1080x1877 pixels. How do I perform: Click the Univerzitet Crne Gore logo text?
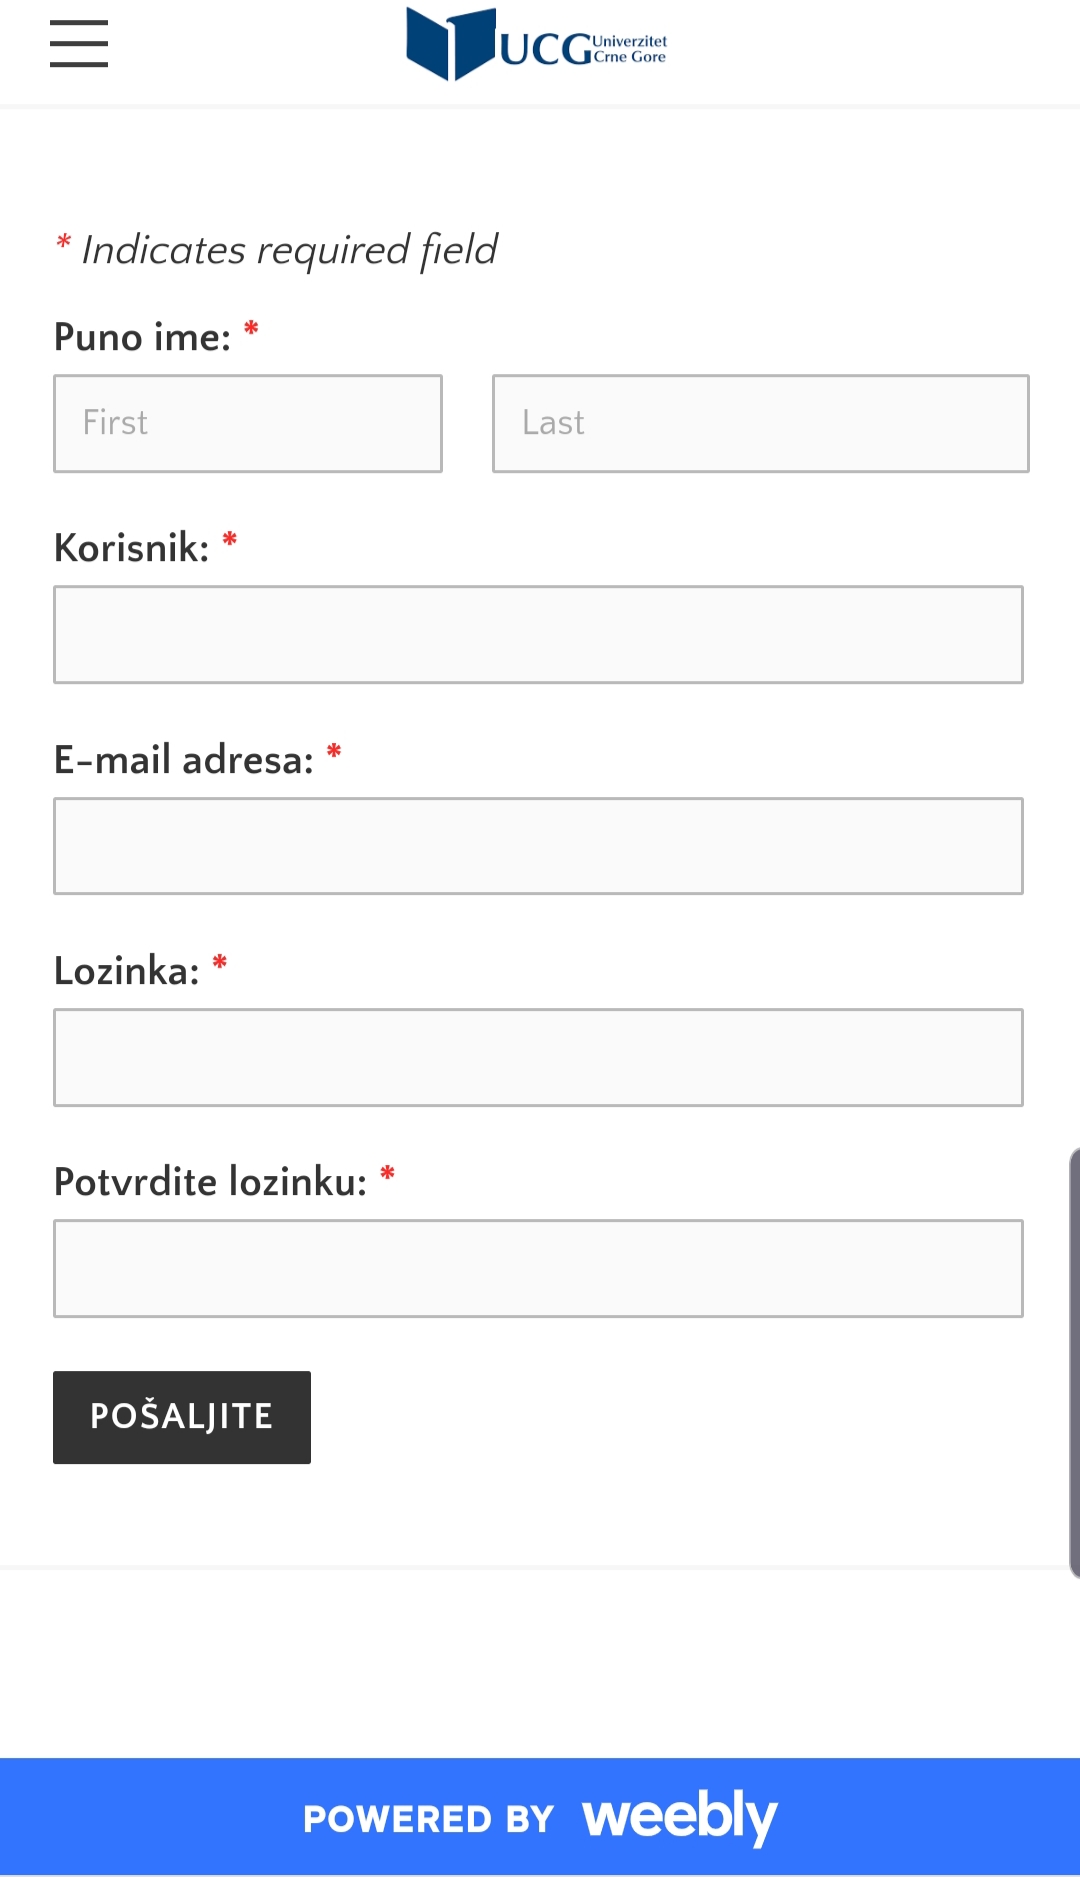[583, 48]
